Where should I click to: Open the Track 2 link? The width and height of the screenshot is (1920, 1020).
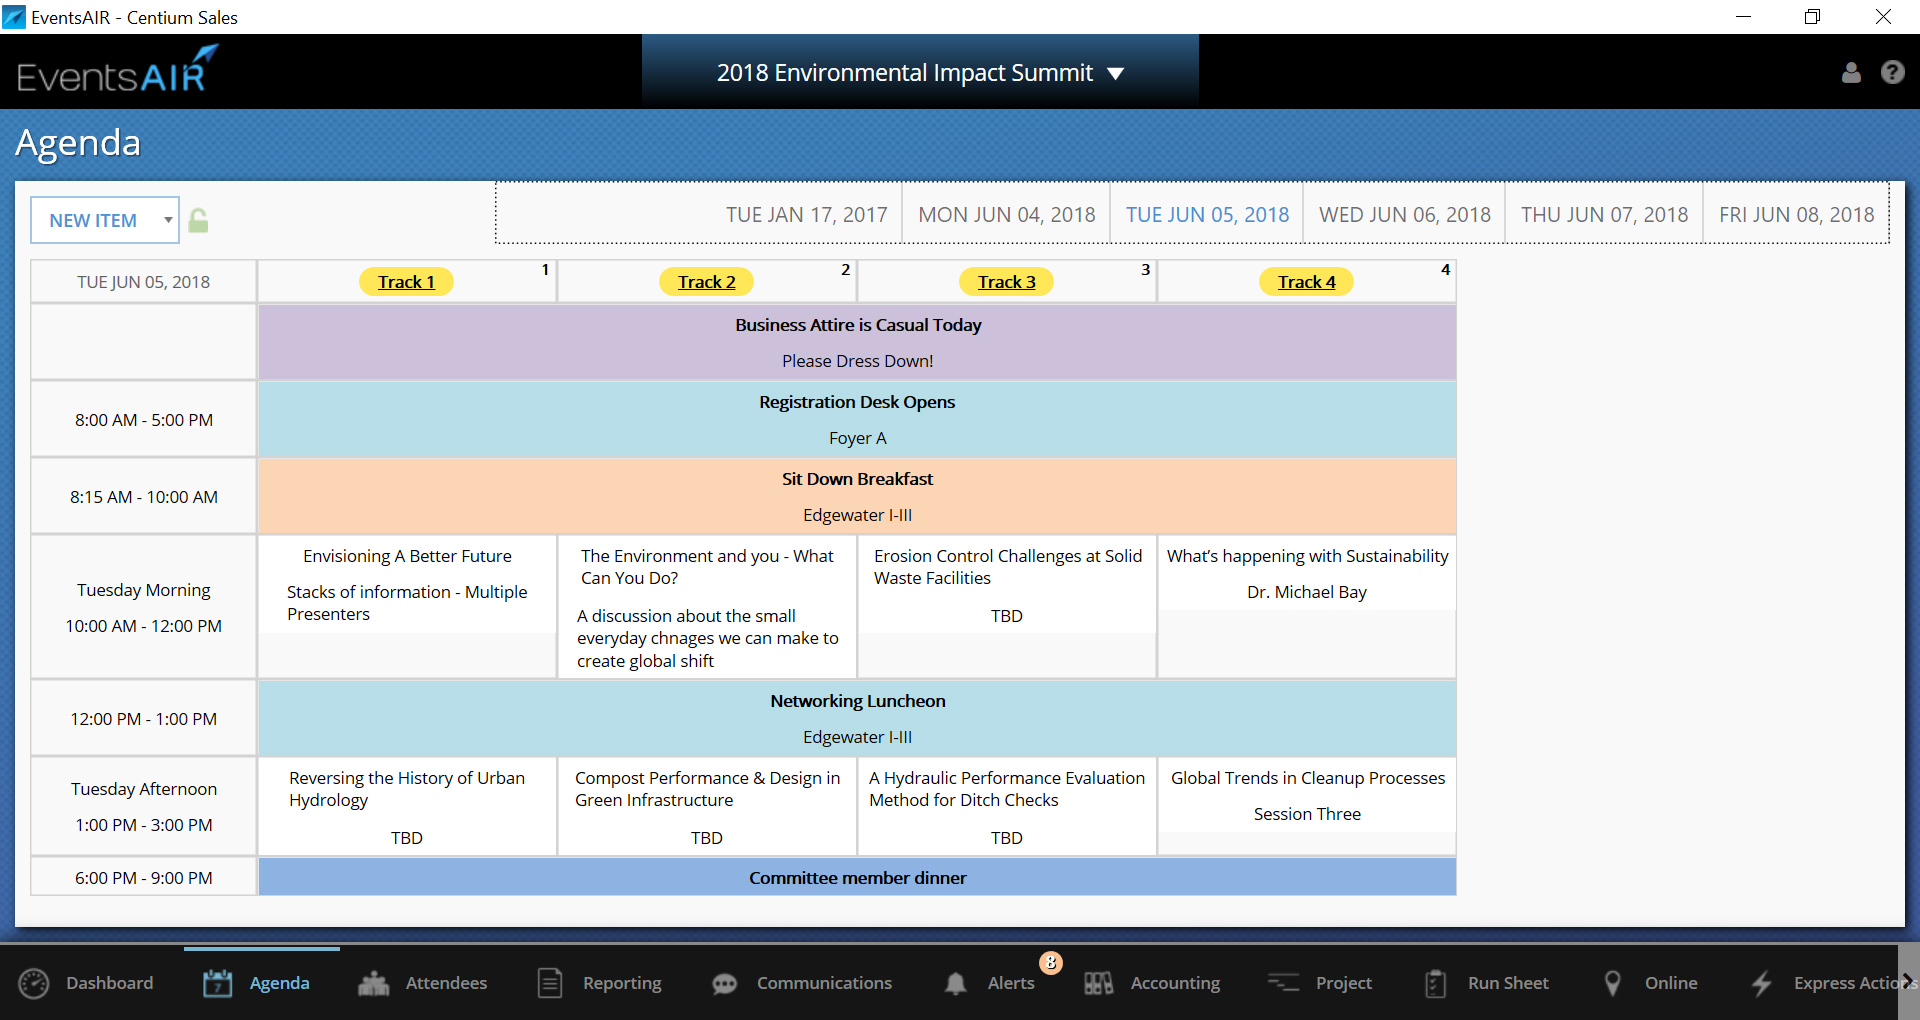(x=706, y=282)
